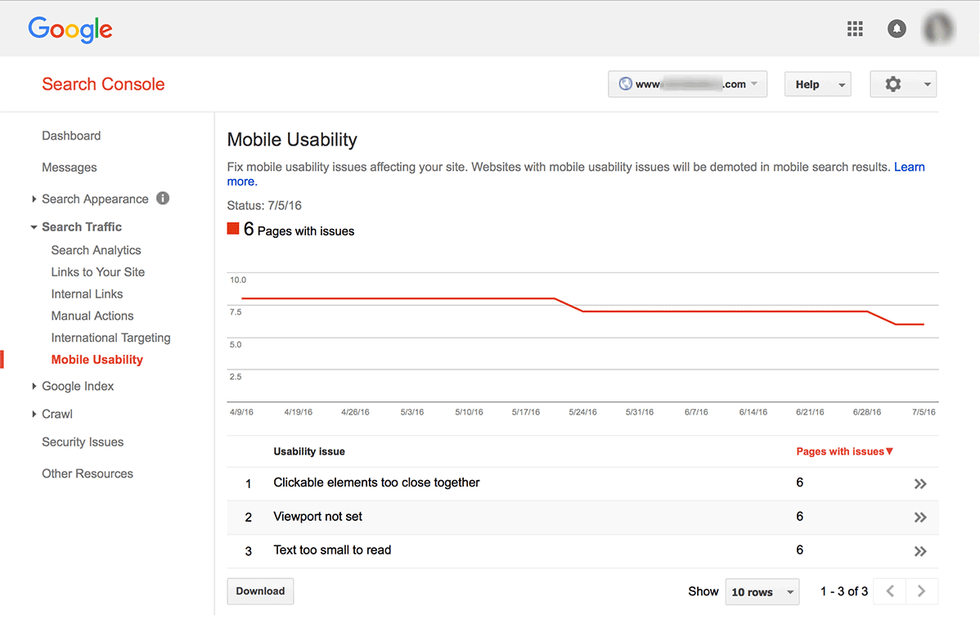980x627 pixels.
Task: Follow the Learn more link
Action: tap(909, 167)
